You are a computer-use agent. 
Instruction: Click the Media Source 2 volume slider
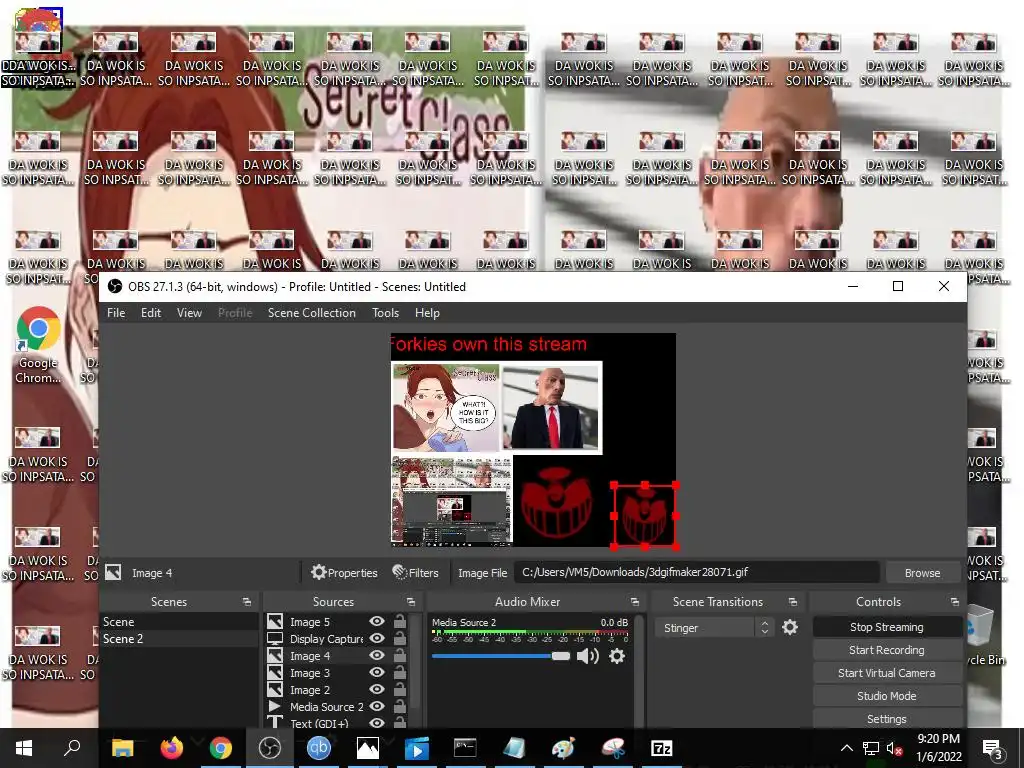pos(501,656)
